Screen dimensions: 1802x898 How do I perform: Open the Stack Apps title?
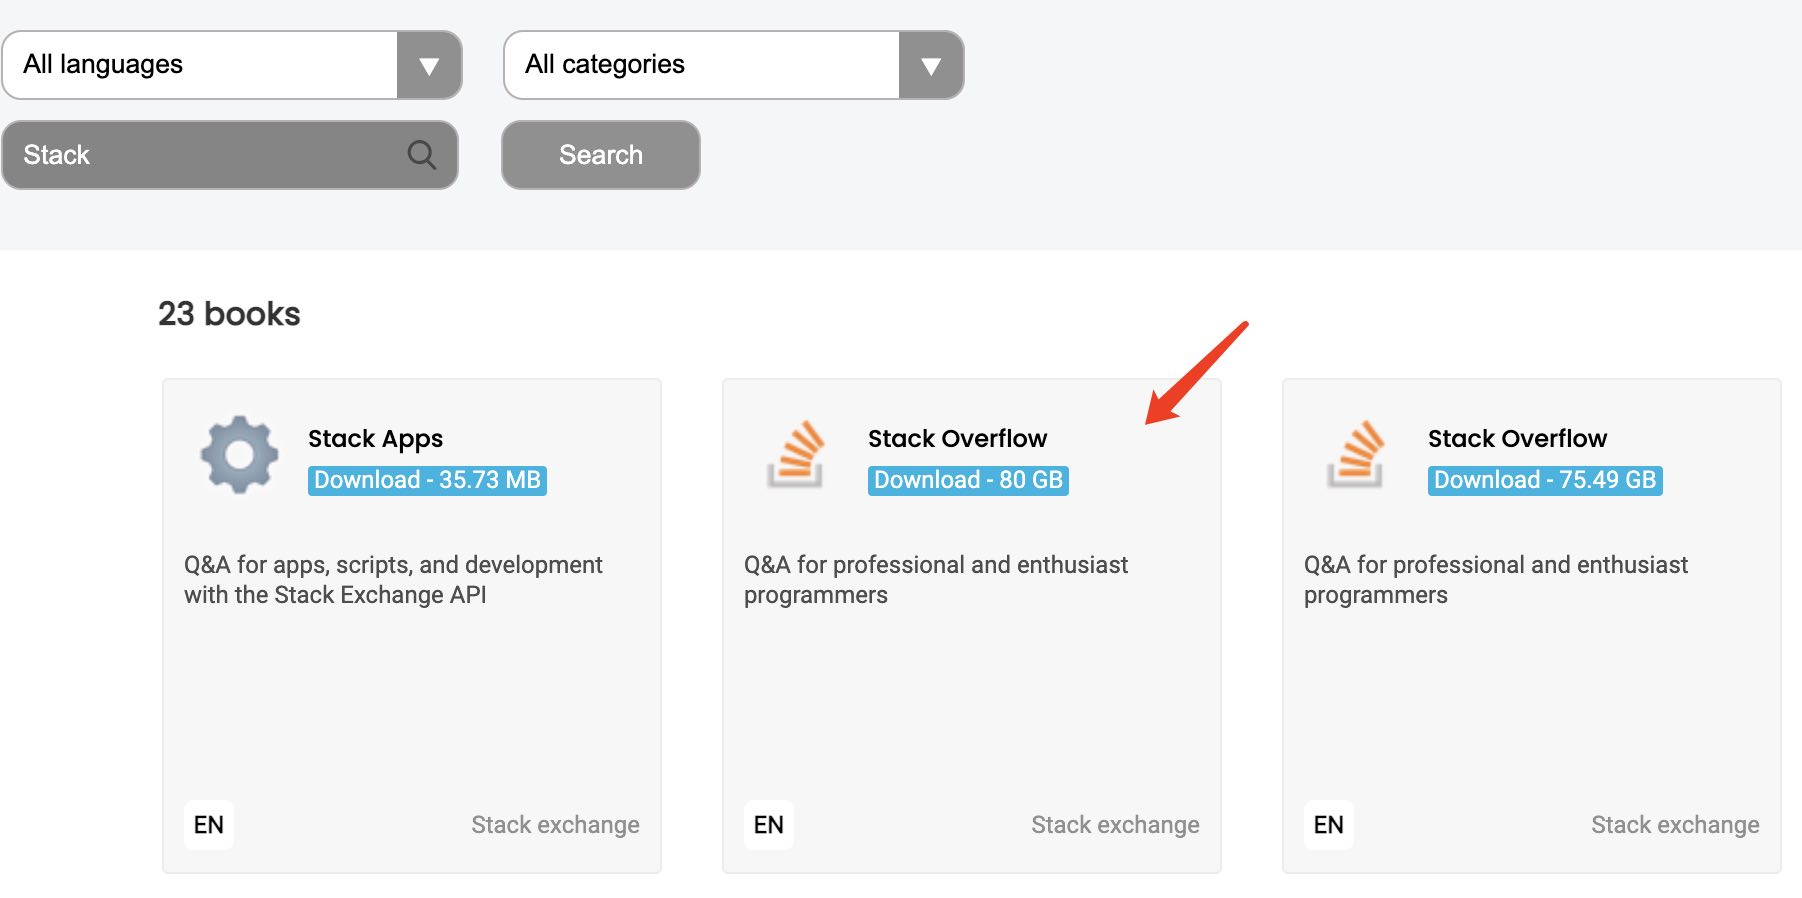click(375, 439)
